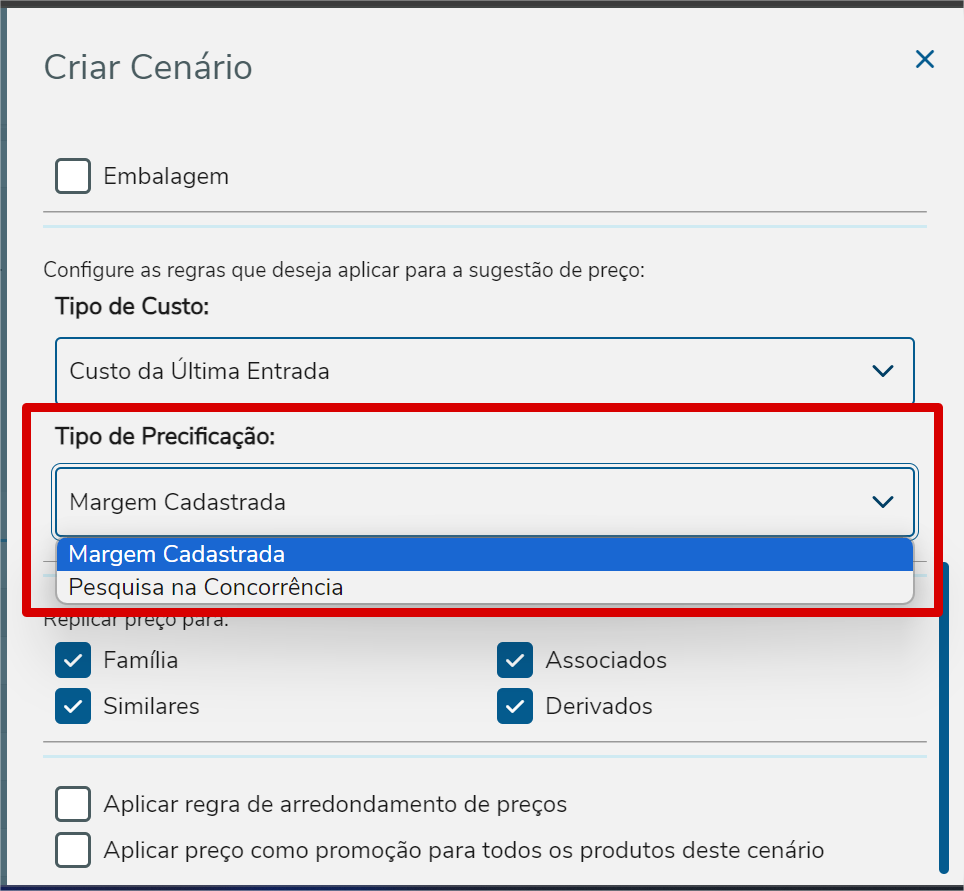Click the "Configure as regras" instruction text
Viewport: 964px width, 891px height.
343,270
